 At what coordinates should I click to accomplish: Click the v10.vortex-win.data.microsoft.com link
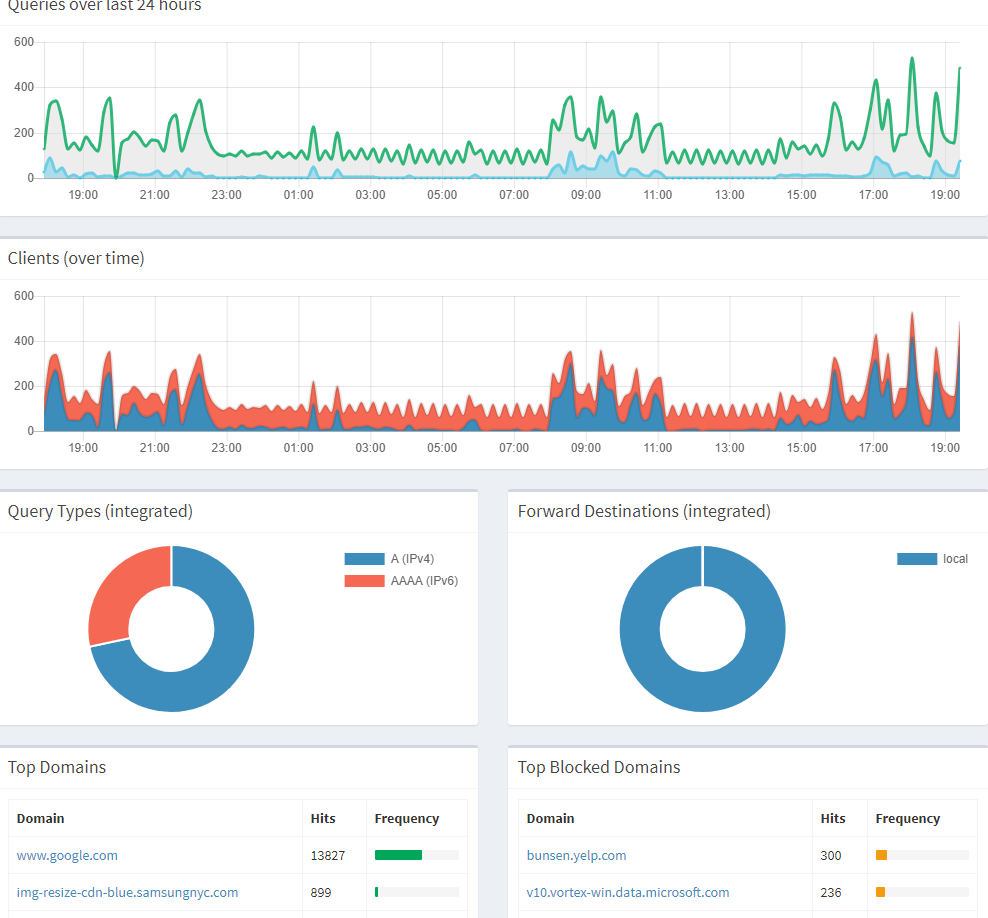click(627, 892)
